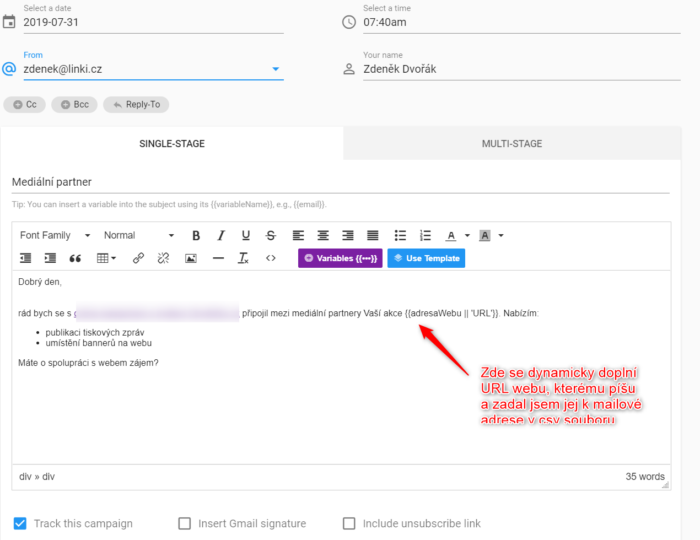Remove link with unlink icon
The width and height of the screenshot is (700, 540).
pos(163,258)
